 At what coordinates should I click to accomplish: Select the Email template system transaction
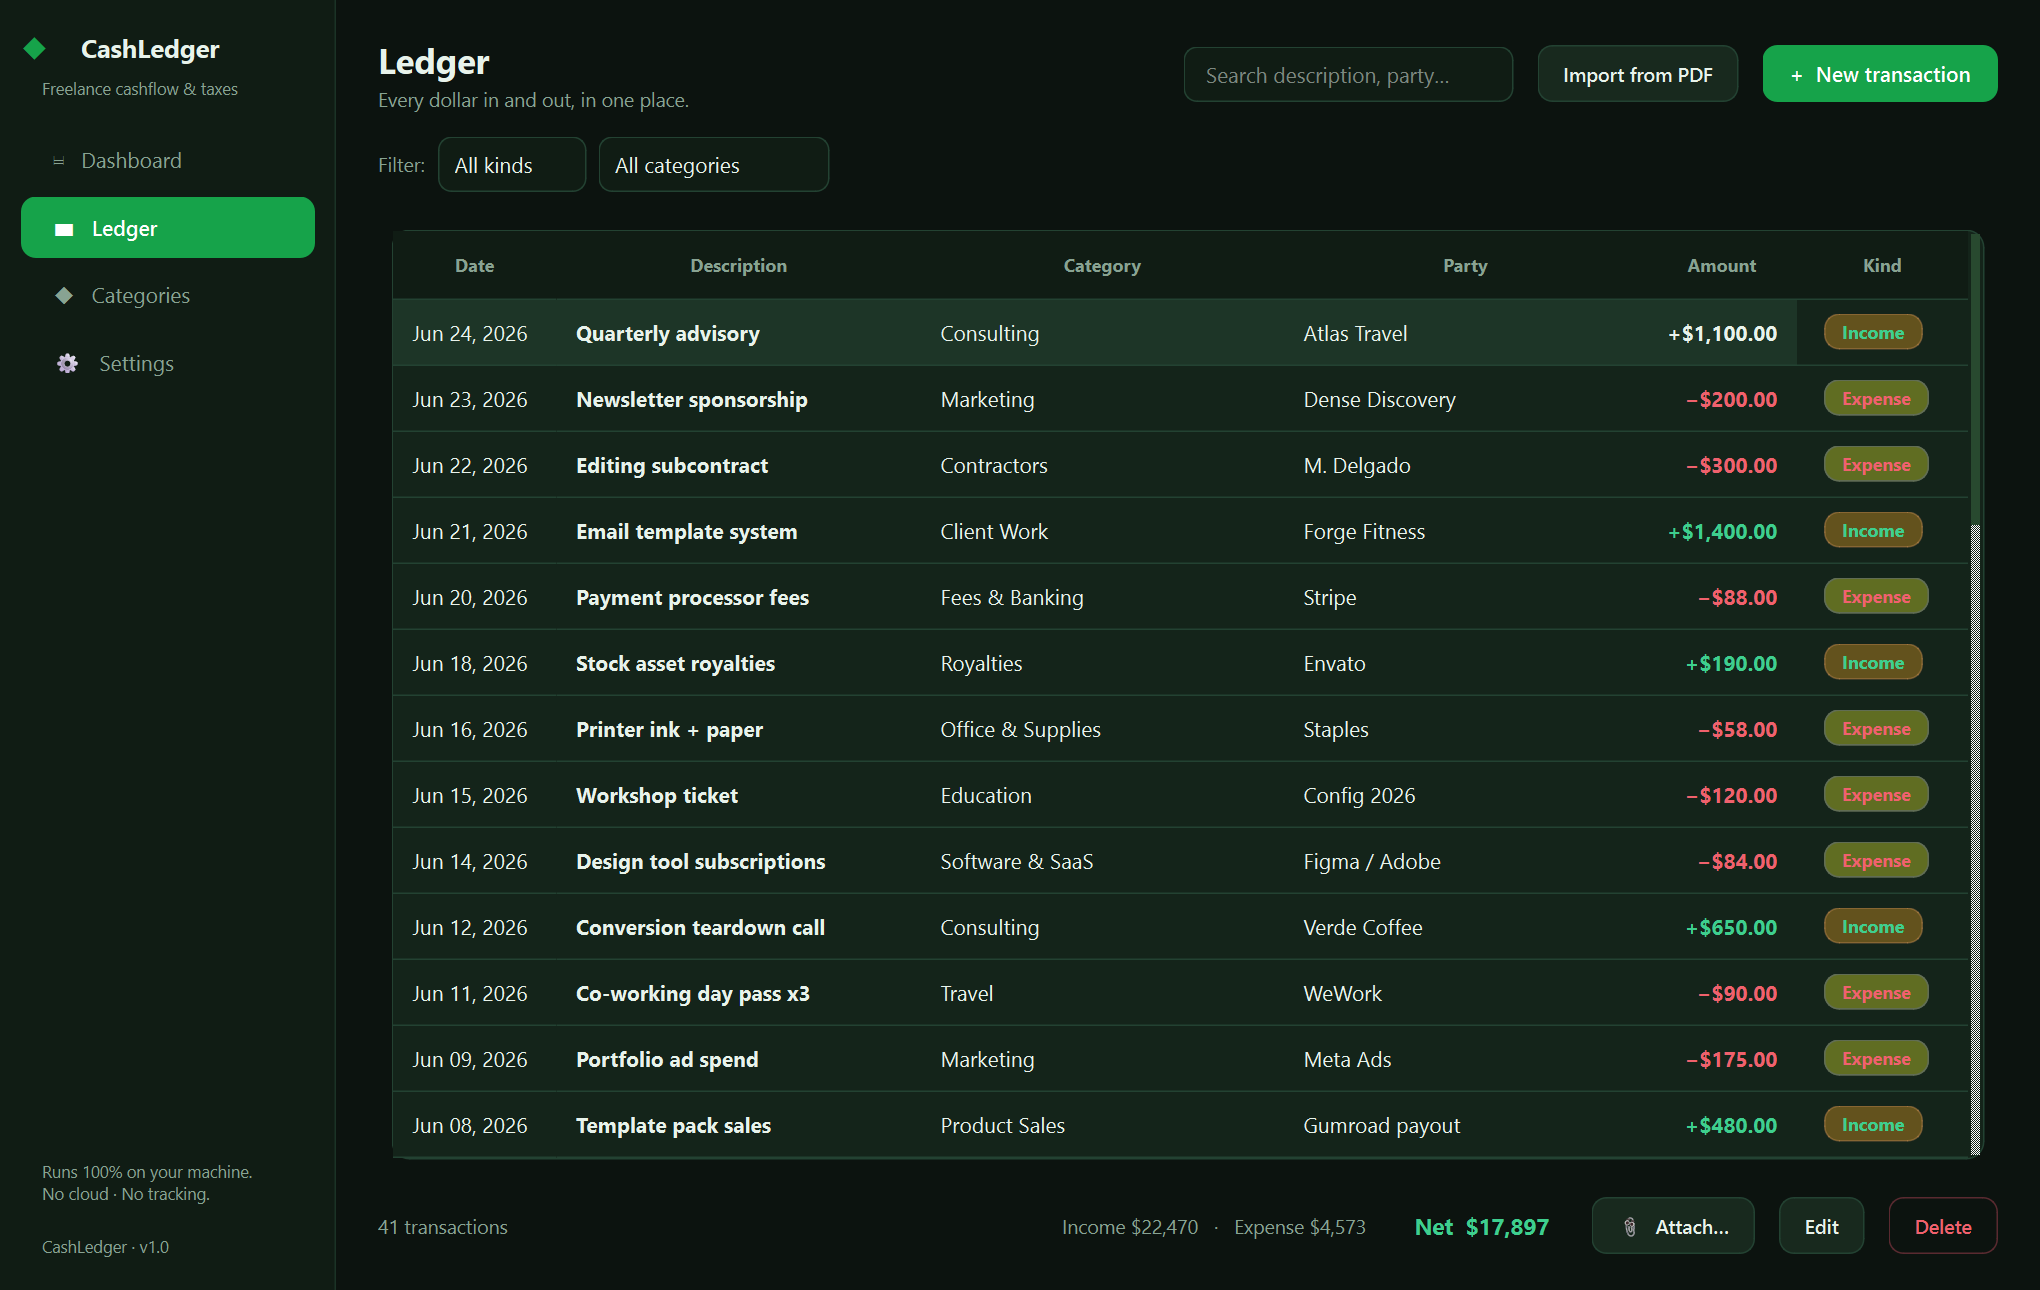click(1180, 531)
